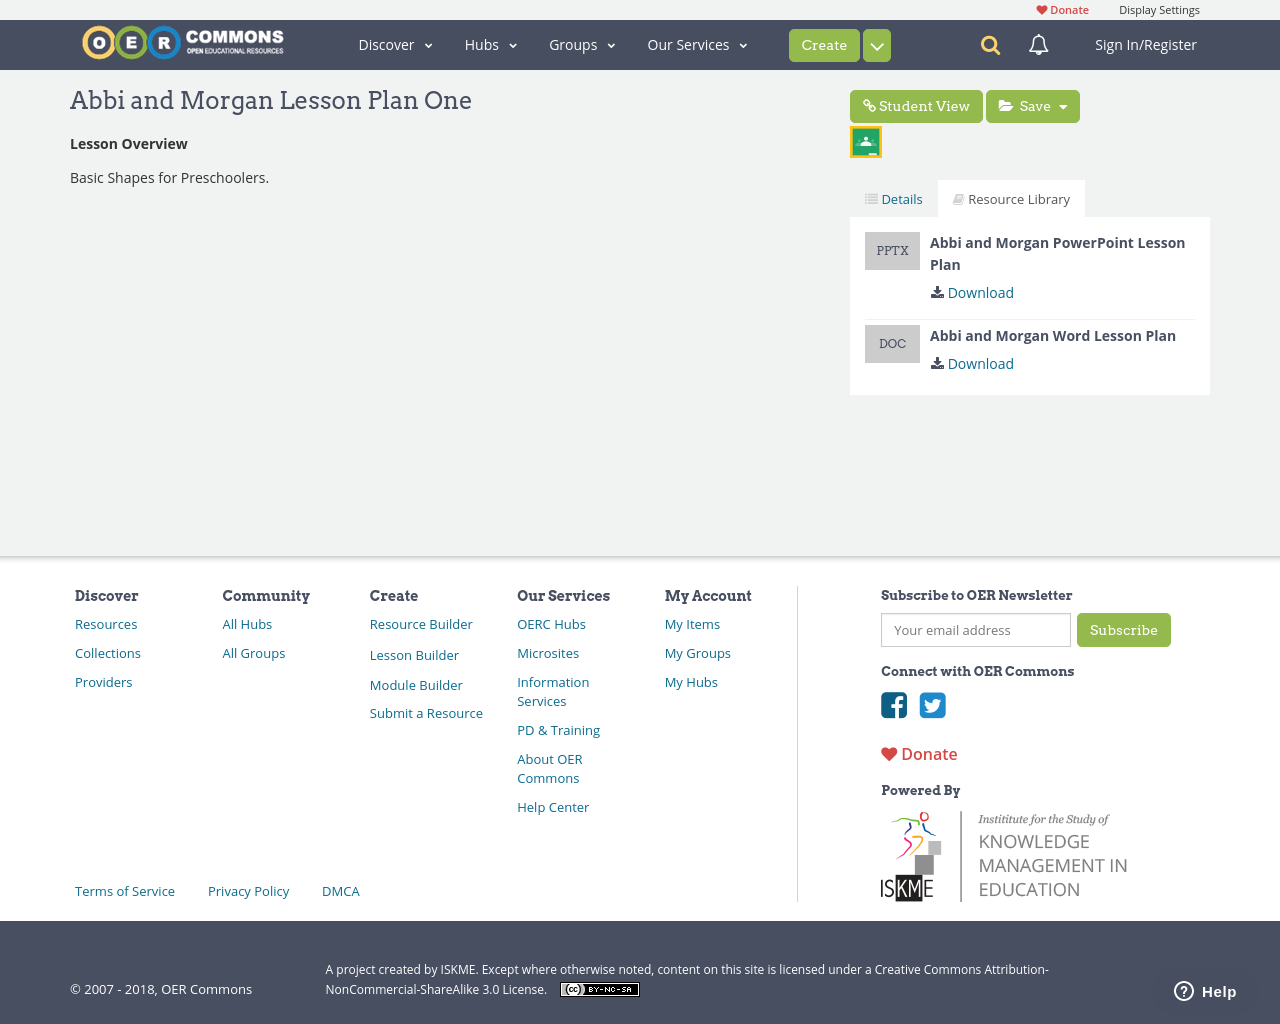Expand the Create split-button arrow

click(x=877, y=45)
